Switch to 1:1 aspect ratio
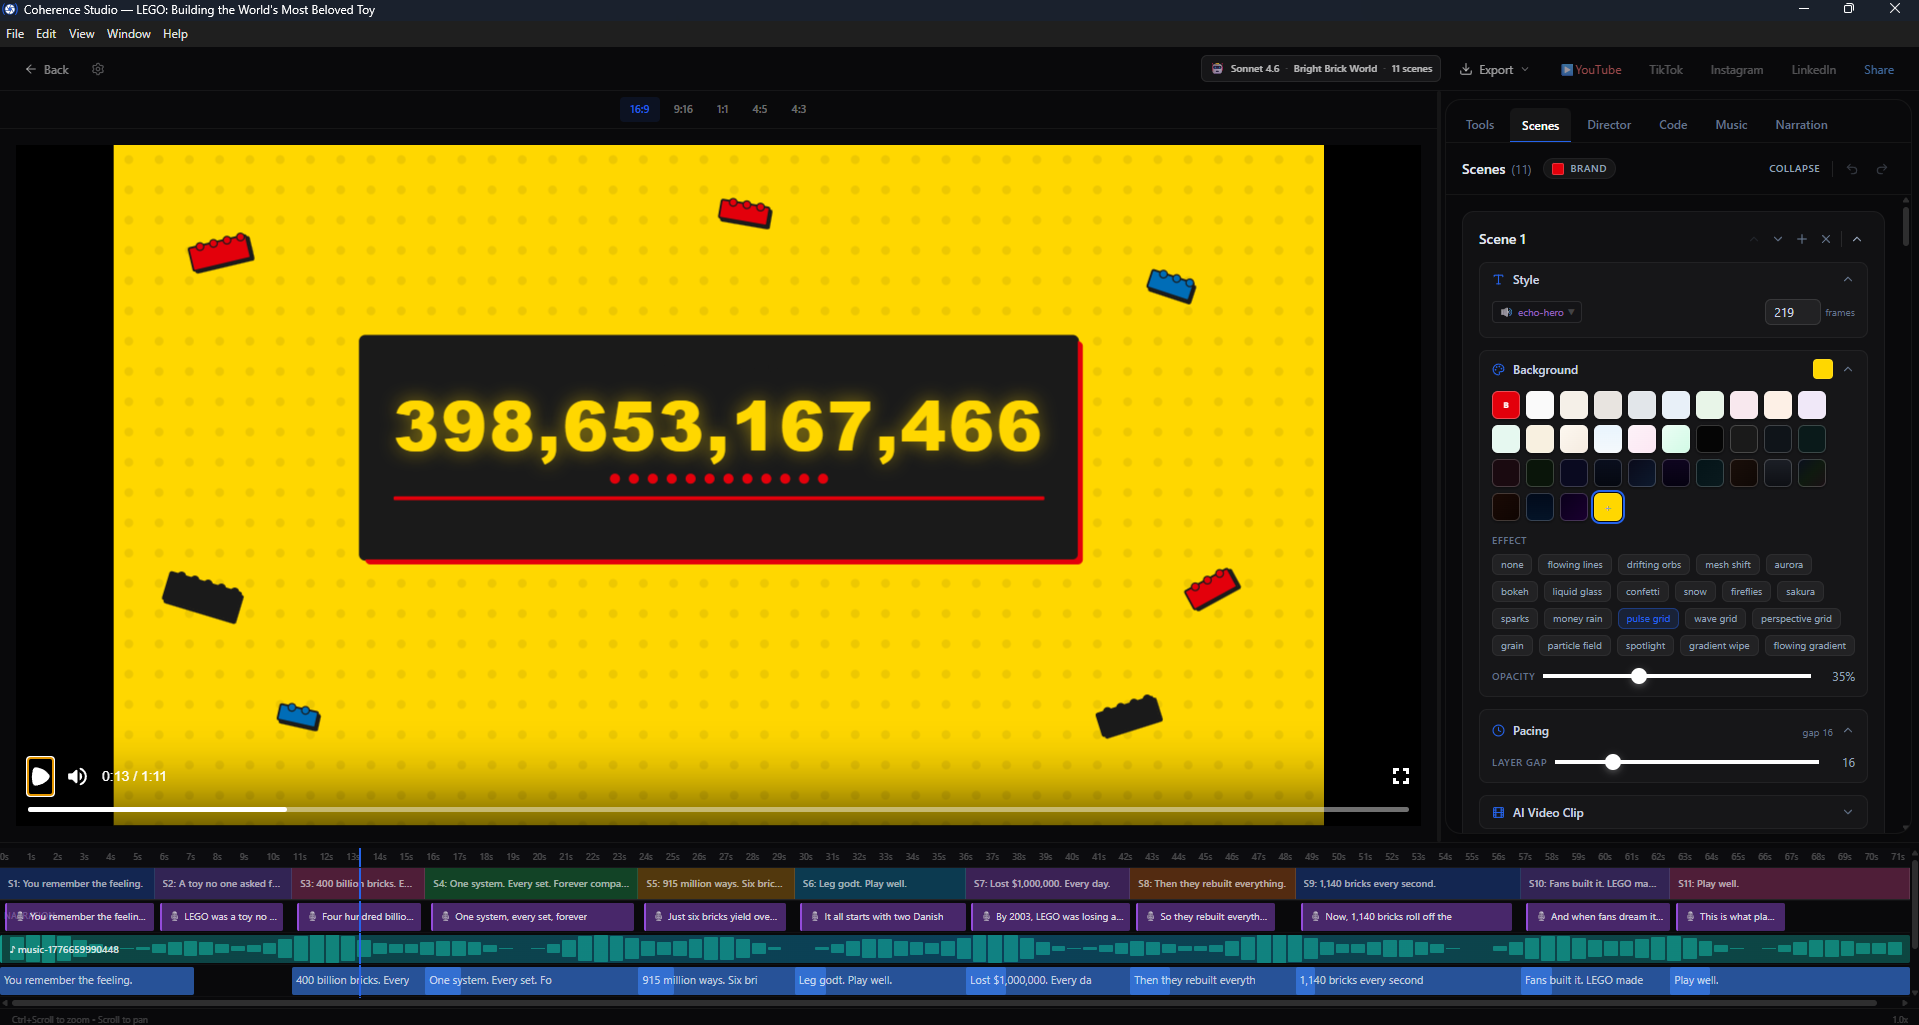 pyautogui.click(x=722, y=109)
